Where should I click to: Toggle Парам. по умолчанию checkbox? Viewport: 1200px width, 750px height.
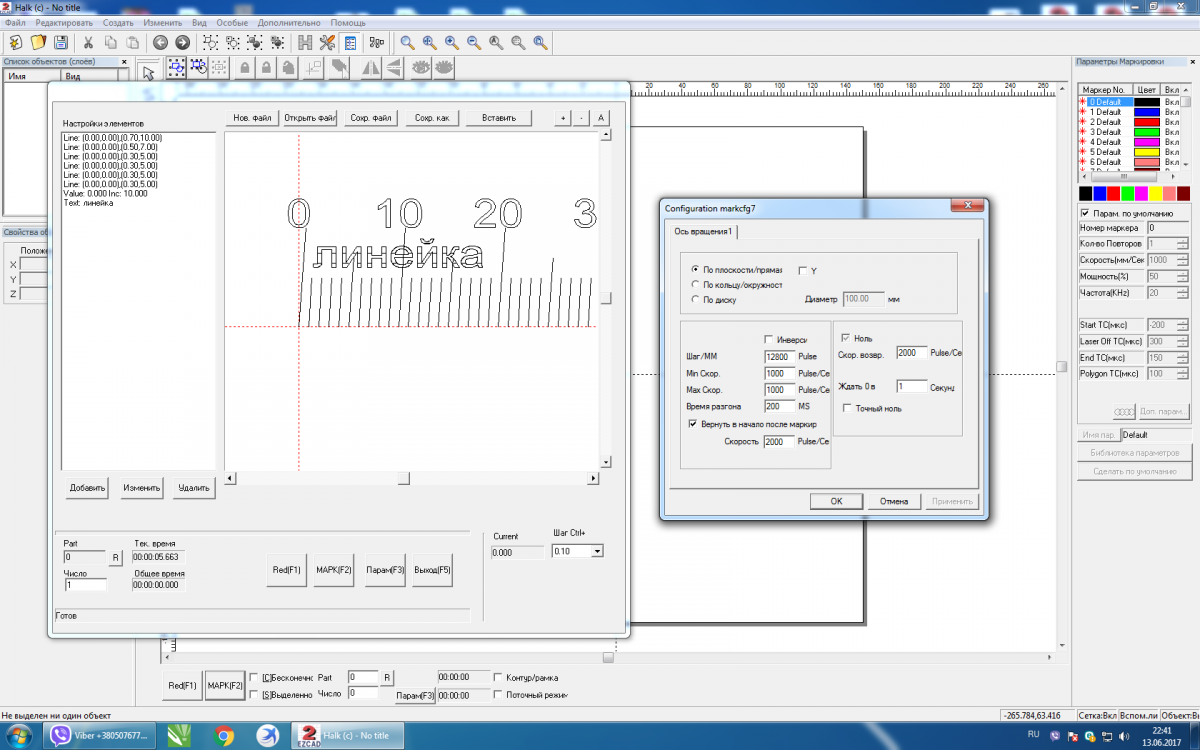click(1086, 212)
